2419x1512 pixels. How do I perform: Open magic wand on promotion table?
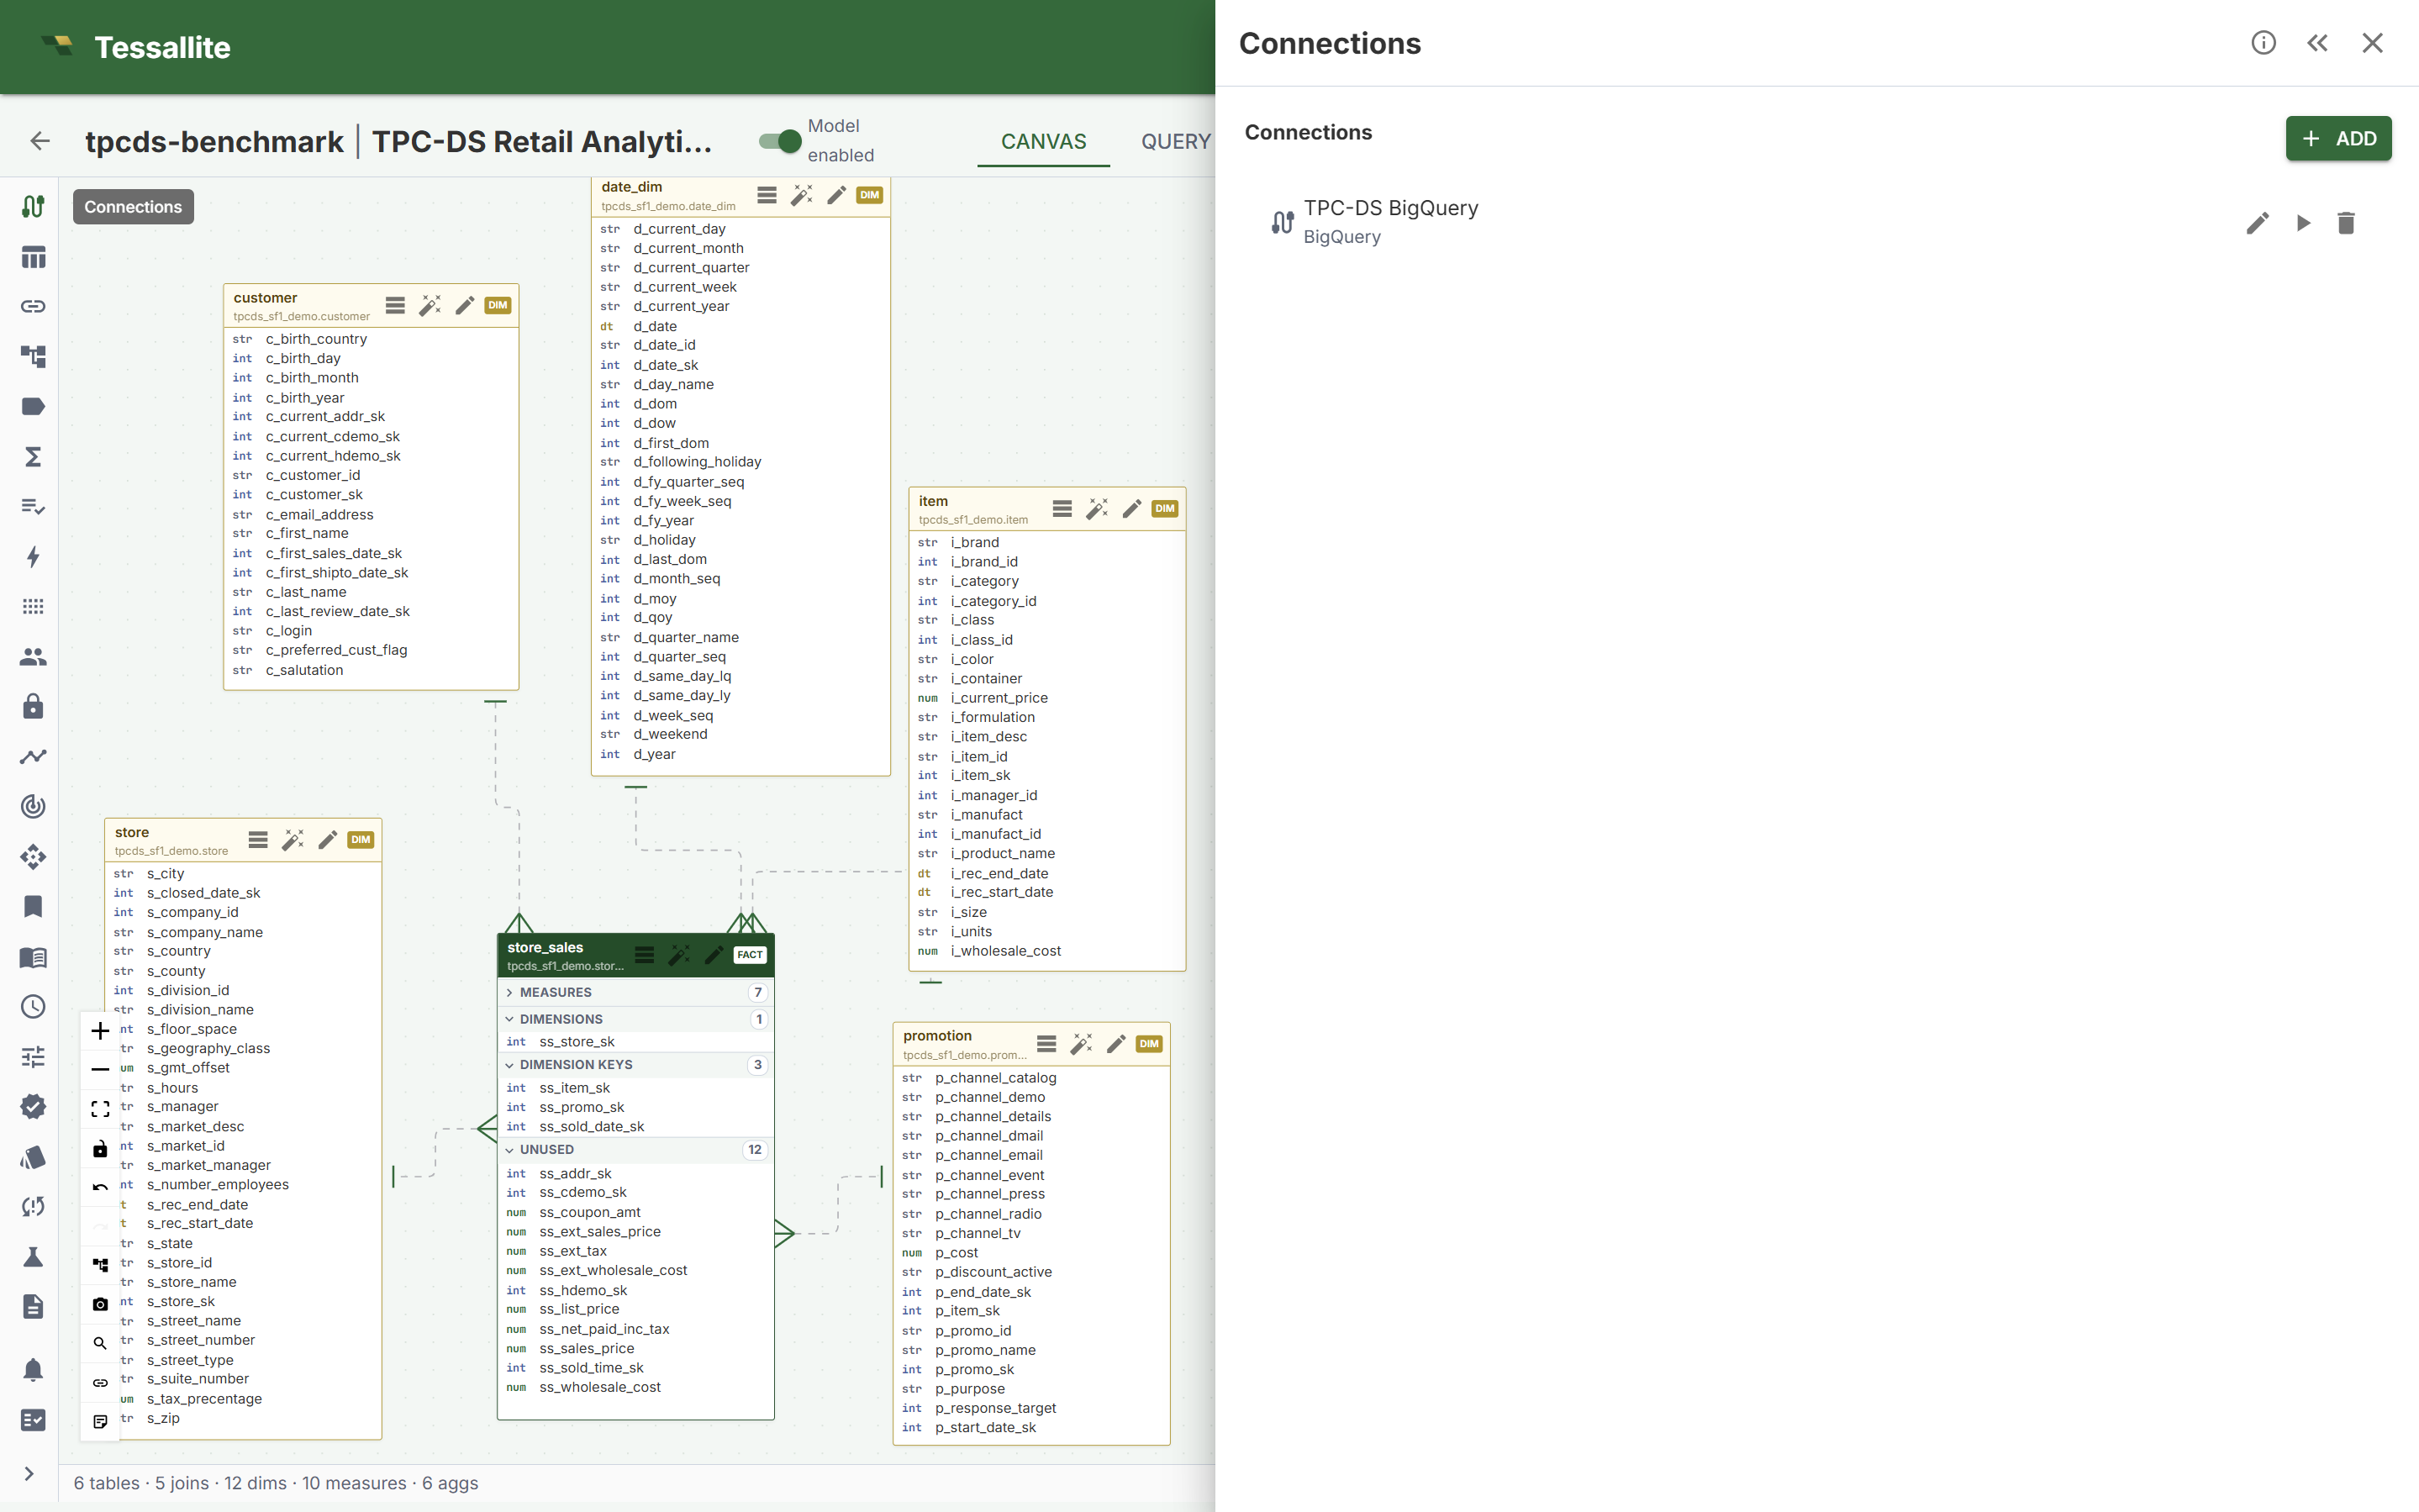(1081, 1044)
